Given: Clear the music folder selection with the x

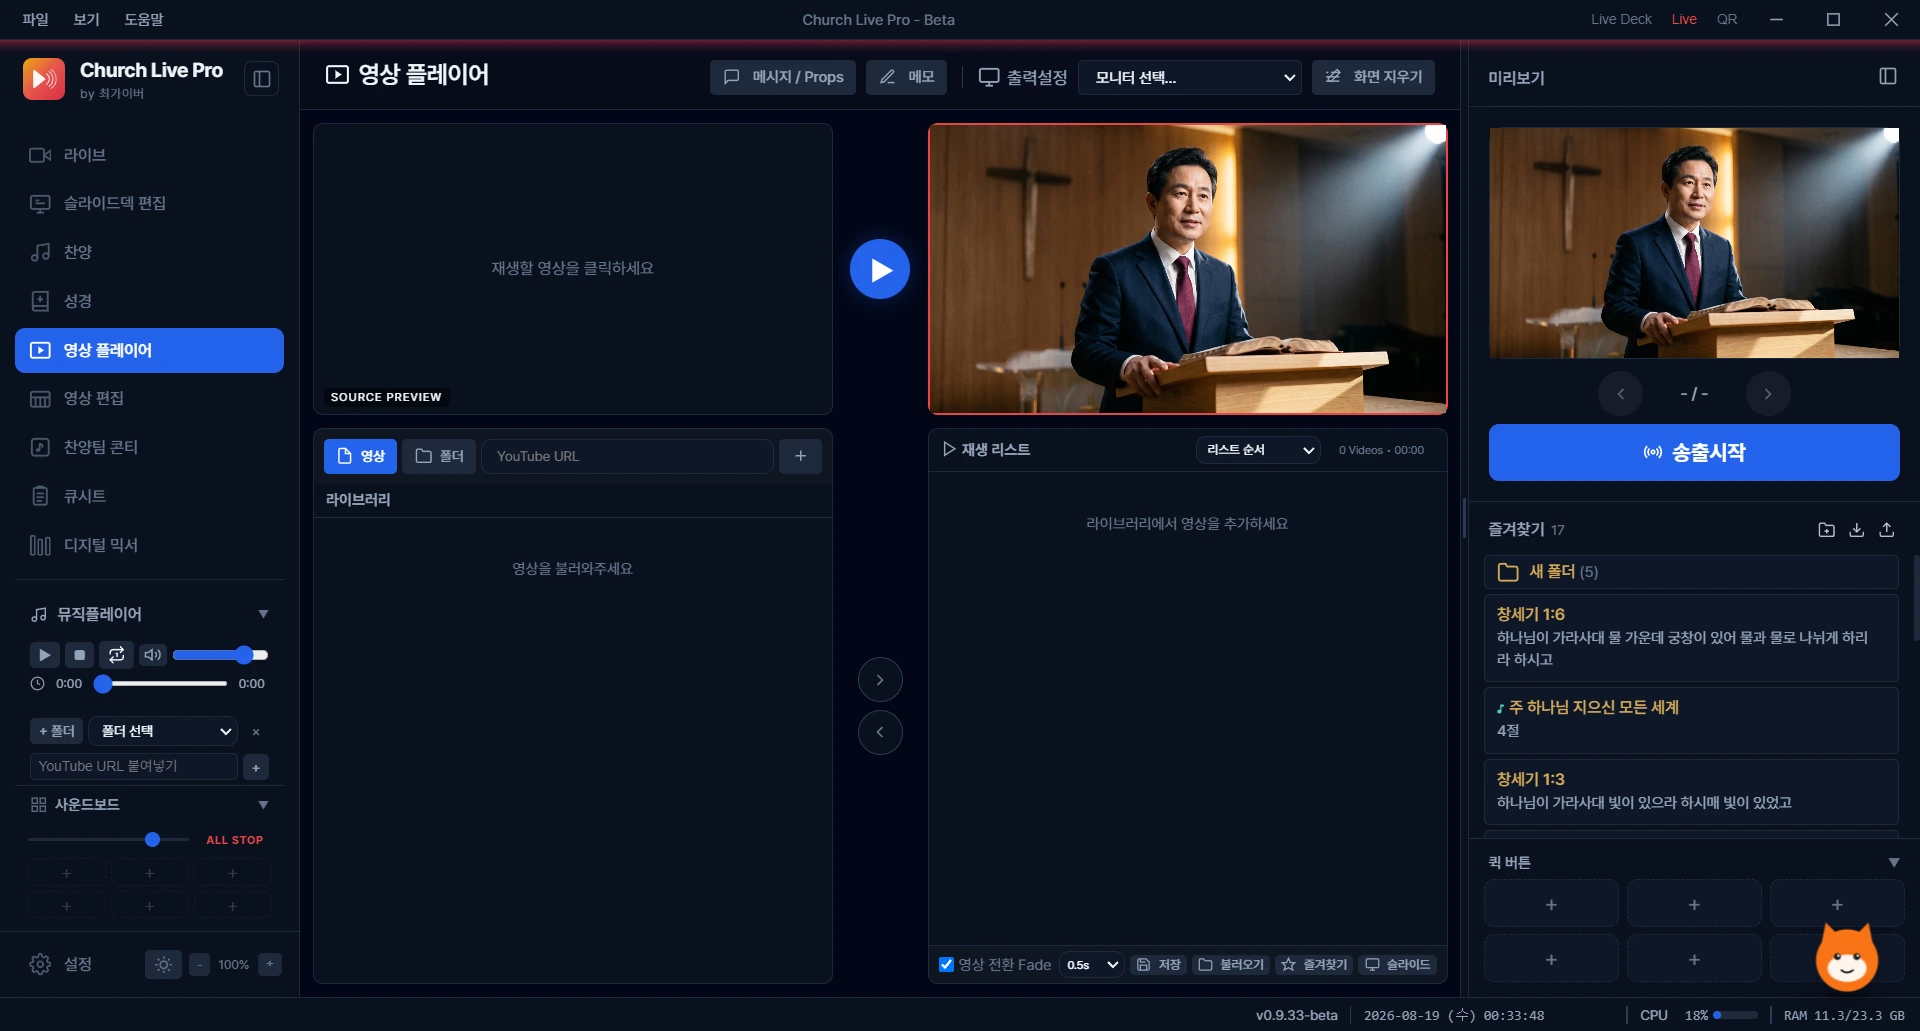Looking at the screenshot, I should click(256, 732).
